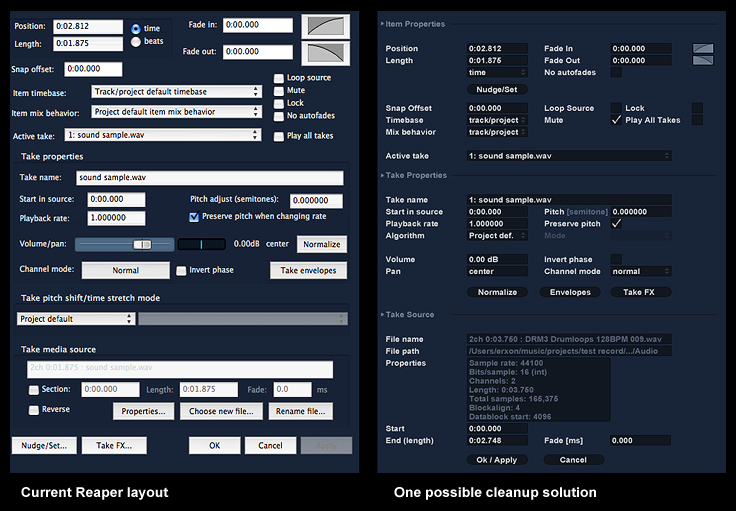This screenshot has width=736, height=511.
Task: Select the beats radio button
Action: point(136,42)
